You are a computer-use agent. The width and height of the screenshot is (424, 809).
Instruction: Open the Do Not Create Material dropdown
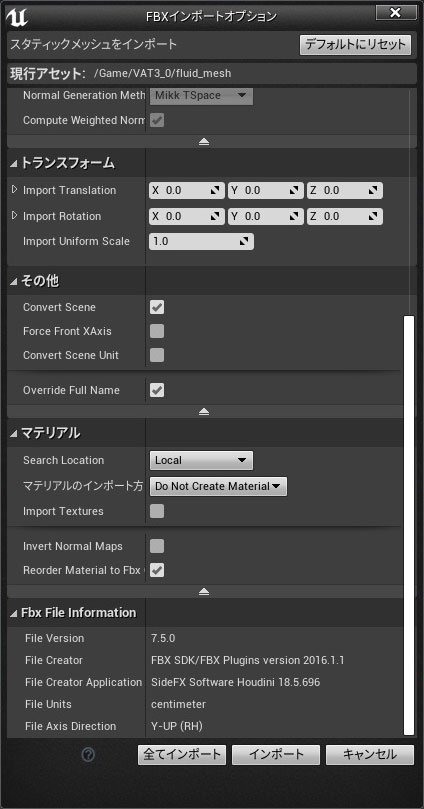218,486
